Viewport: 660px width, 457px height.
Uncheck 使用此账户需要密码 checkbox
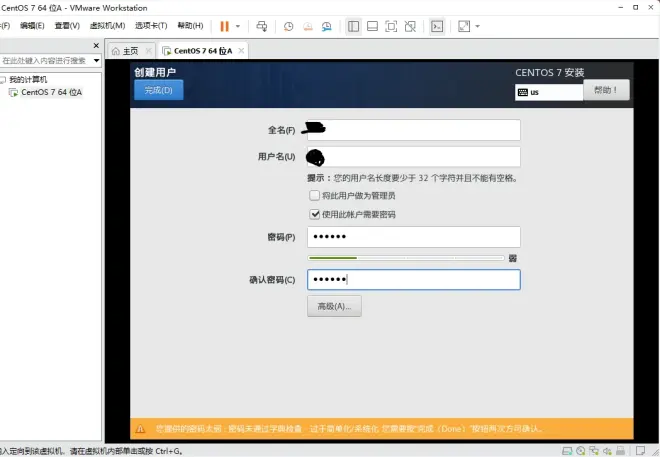(314, 214)
